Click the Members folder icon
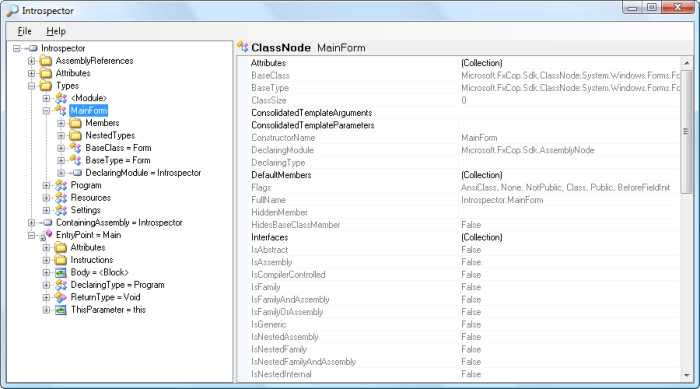This screenshot has width=700, height=389. point(75,123)
